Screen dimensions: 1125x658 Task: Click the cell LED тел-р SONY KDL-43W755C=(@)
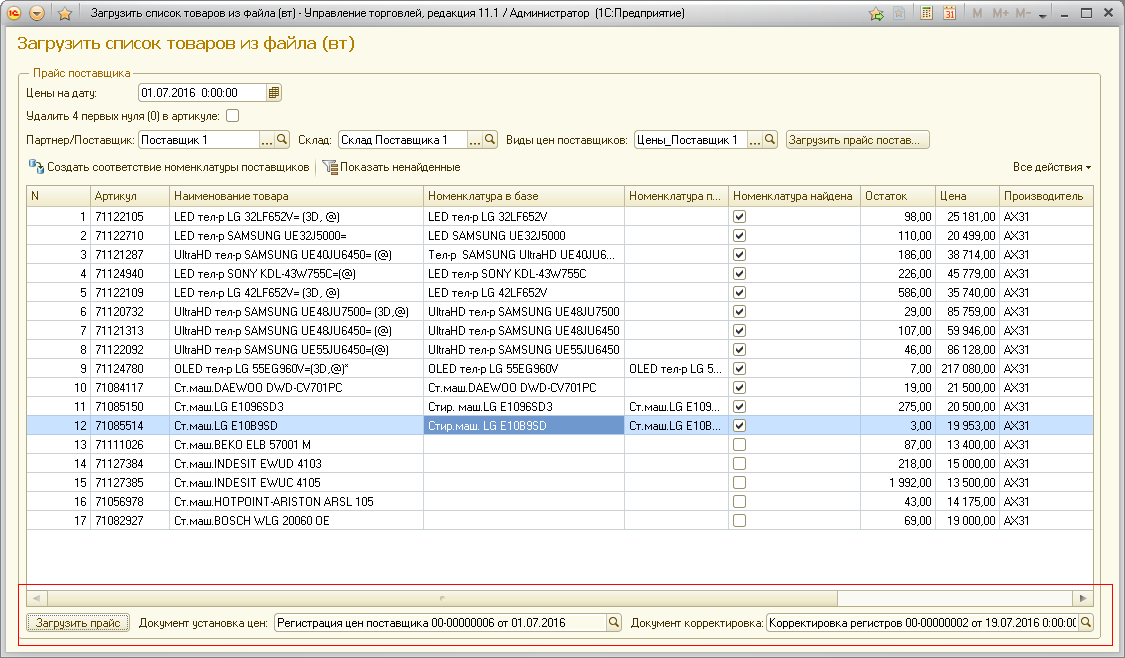tap(296, 273)
